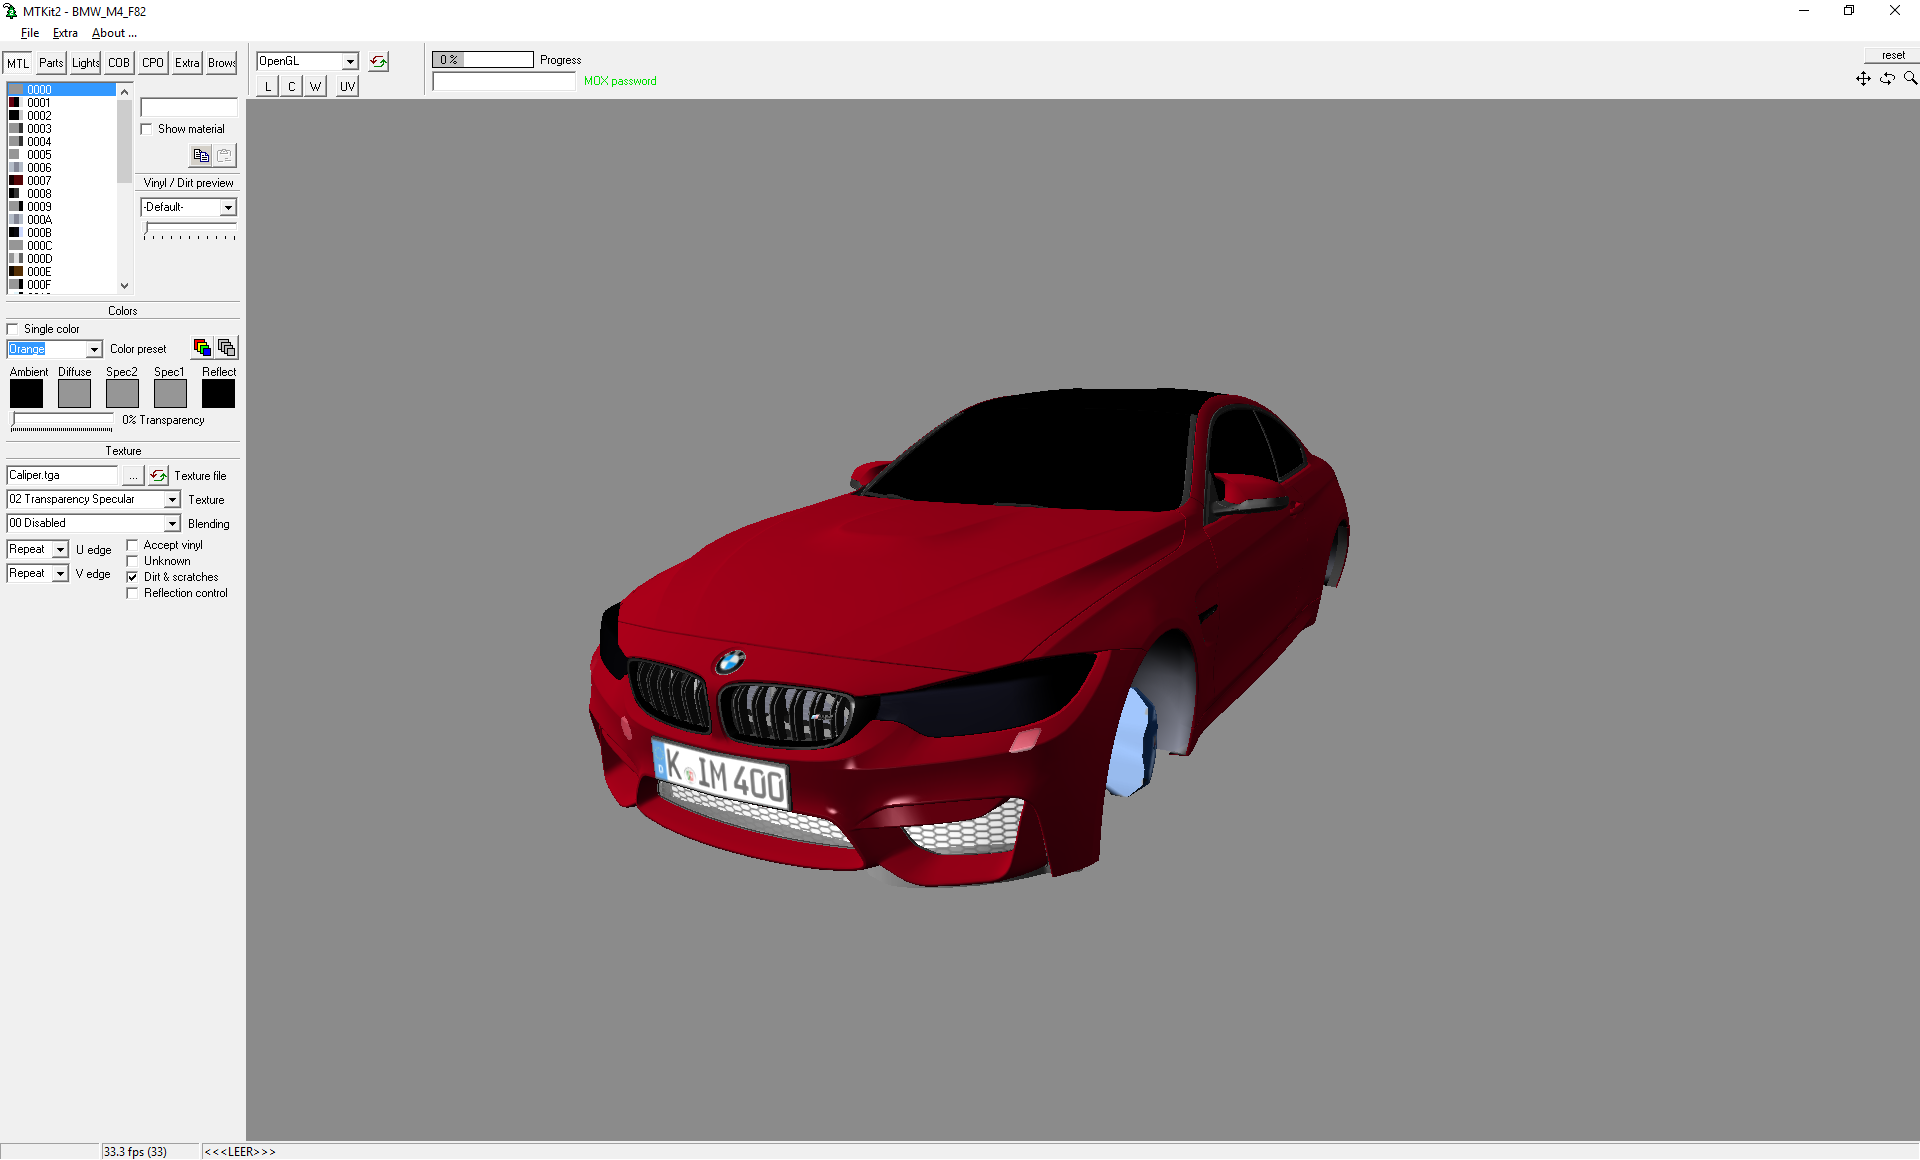
Task: Select the zoom magnifier tool icon
Action: [1910, 78]
